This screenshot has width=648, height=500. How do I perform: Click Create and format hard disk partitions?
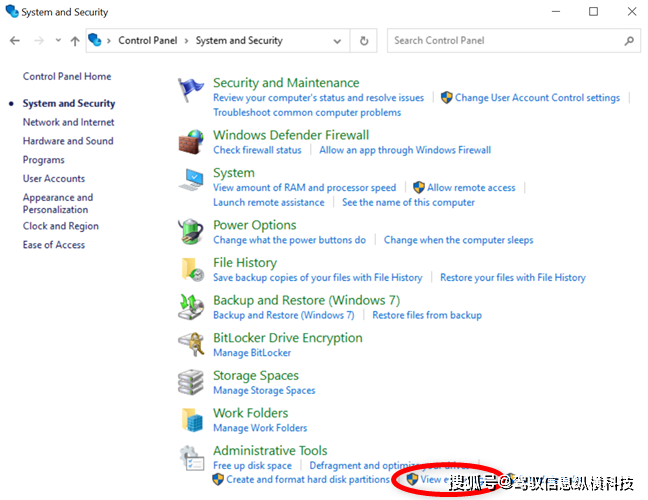[x=308, y=480]
